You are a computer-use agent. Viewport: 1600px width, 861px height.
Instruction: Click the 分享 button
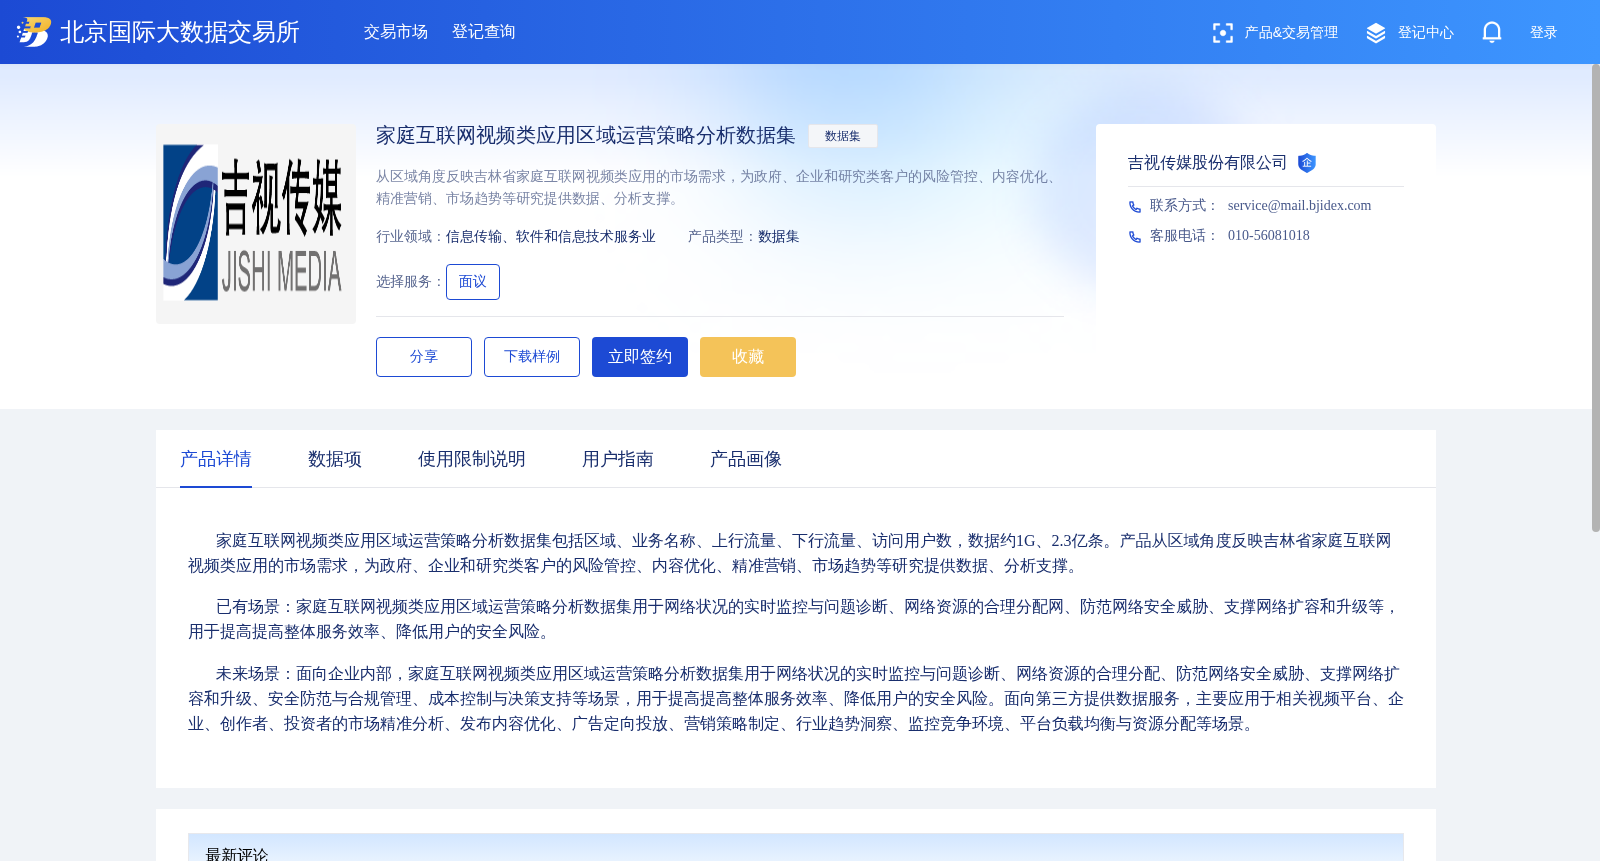point(424,357)
